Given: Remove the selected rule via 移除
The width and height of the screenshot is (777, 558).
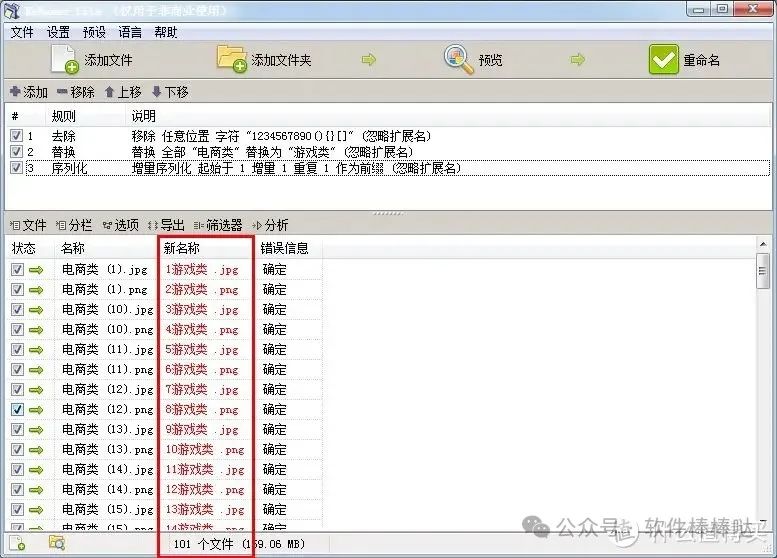Looking at the screenshot, I should 76,92.
